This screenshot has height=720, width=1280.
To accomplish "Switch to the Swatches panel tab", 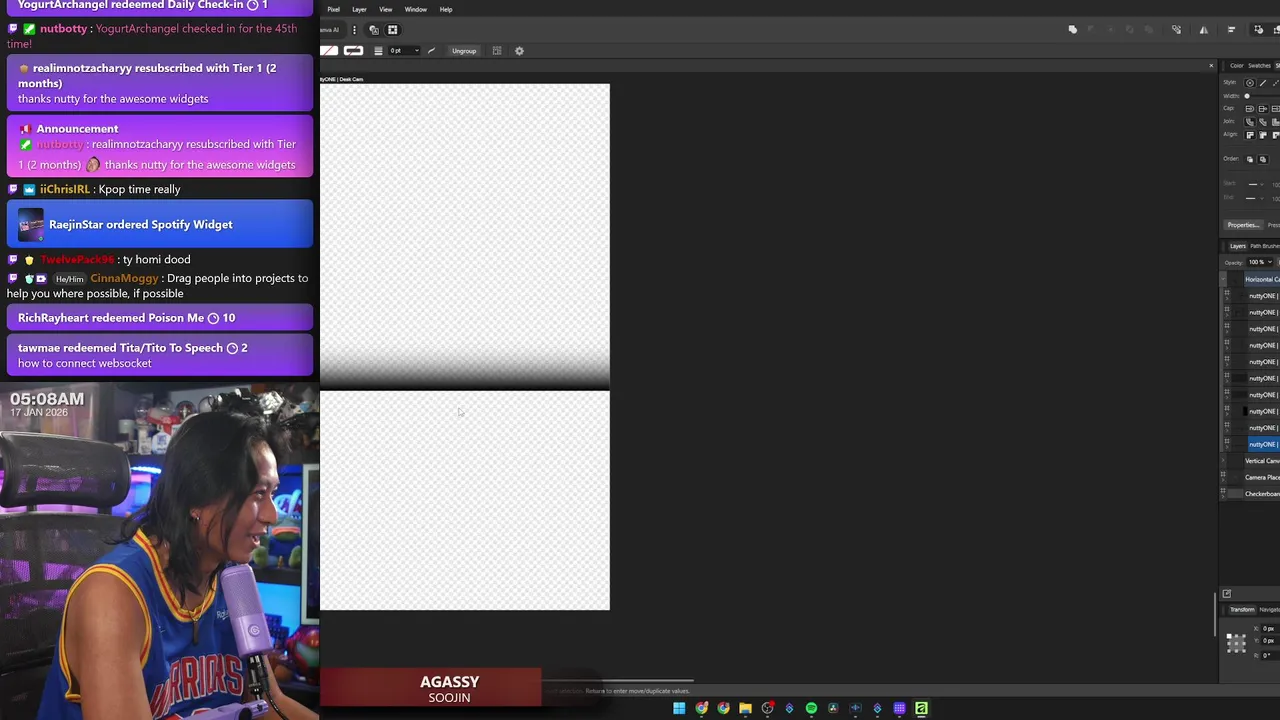I will click(x=1259, y=65).
